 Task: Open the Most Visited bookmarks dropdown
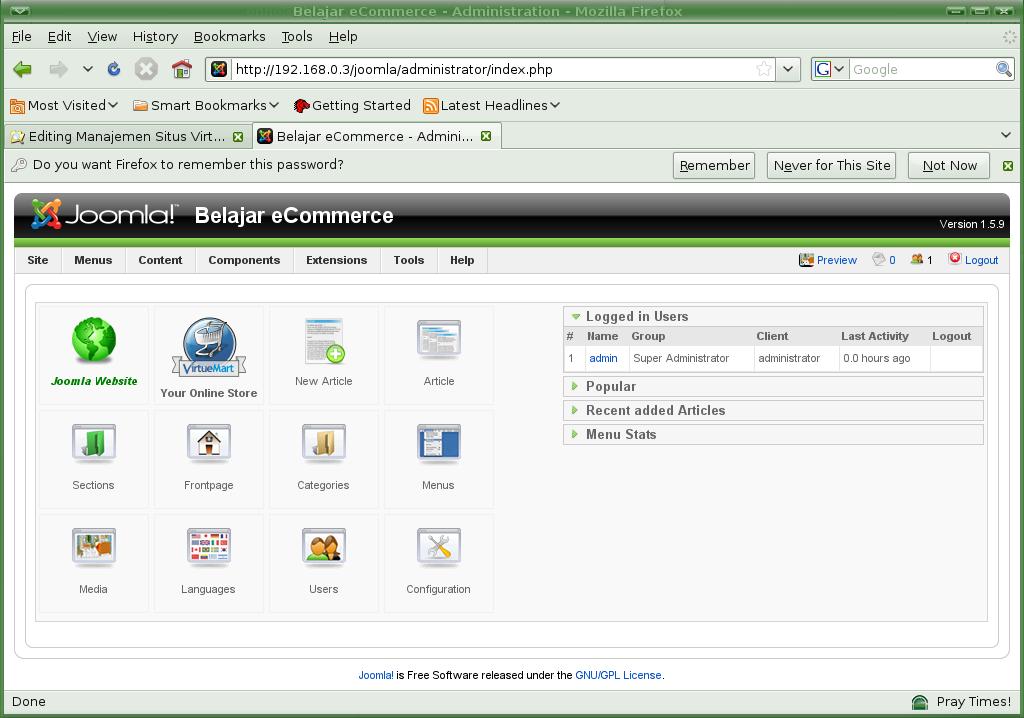point(65,105)
